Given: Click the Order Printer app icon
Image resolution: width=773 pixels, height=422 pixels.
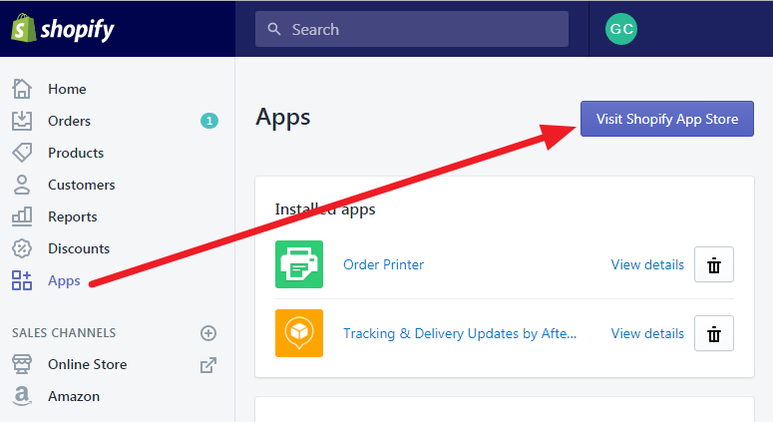Looking at the screenshot, I should [x=299, y=265].
